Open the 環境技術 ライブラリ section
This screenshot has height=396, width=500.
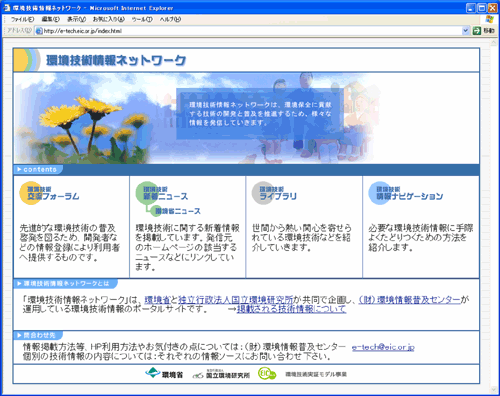tap(274, 193)
